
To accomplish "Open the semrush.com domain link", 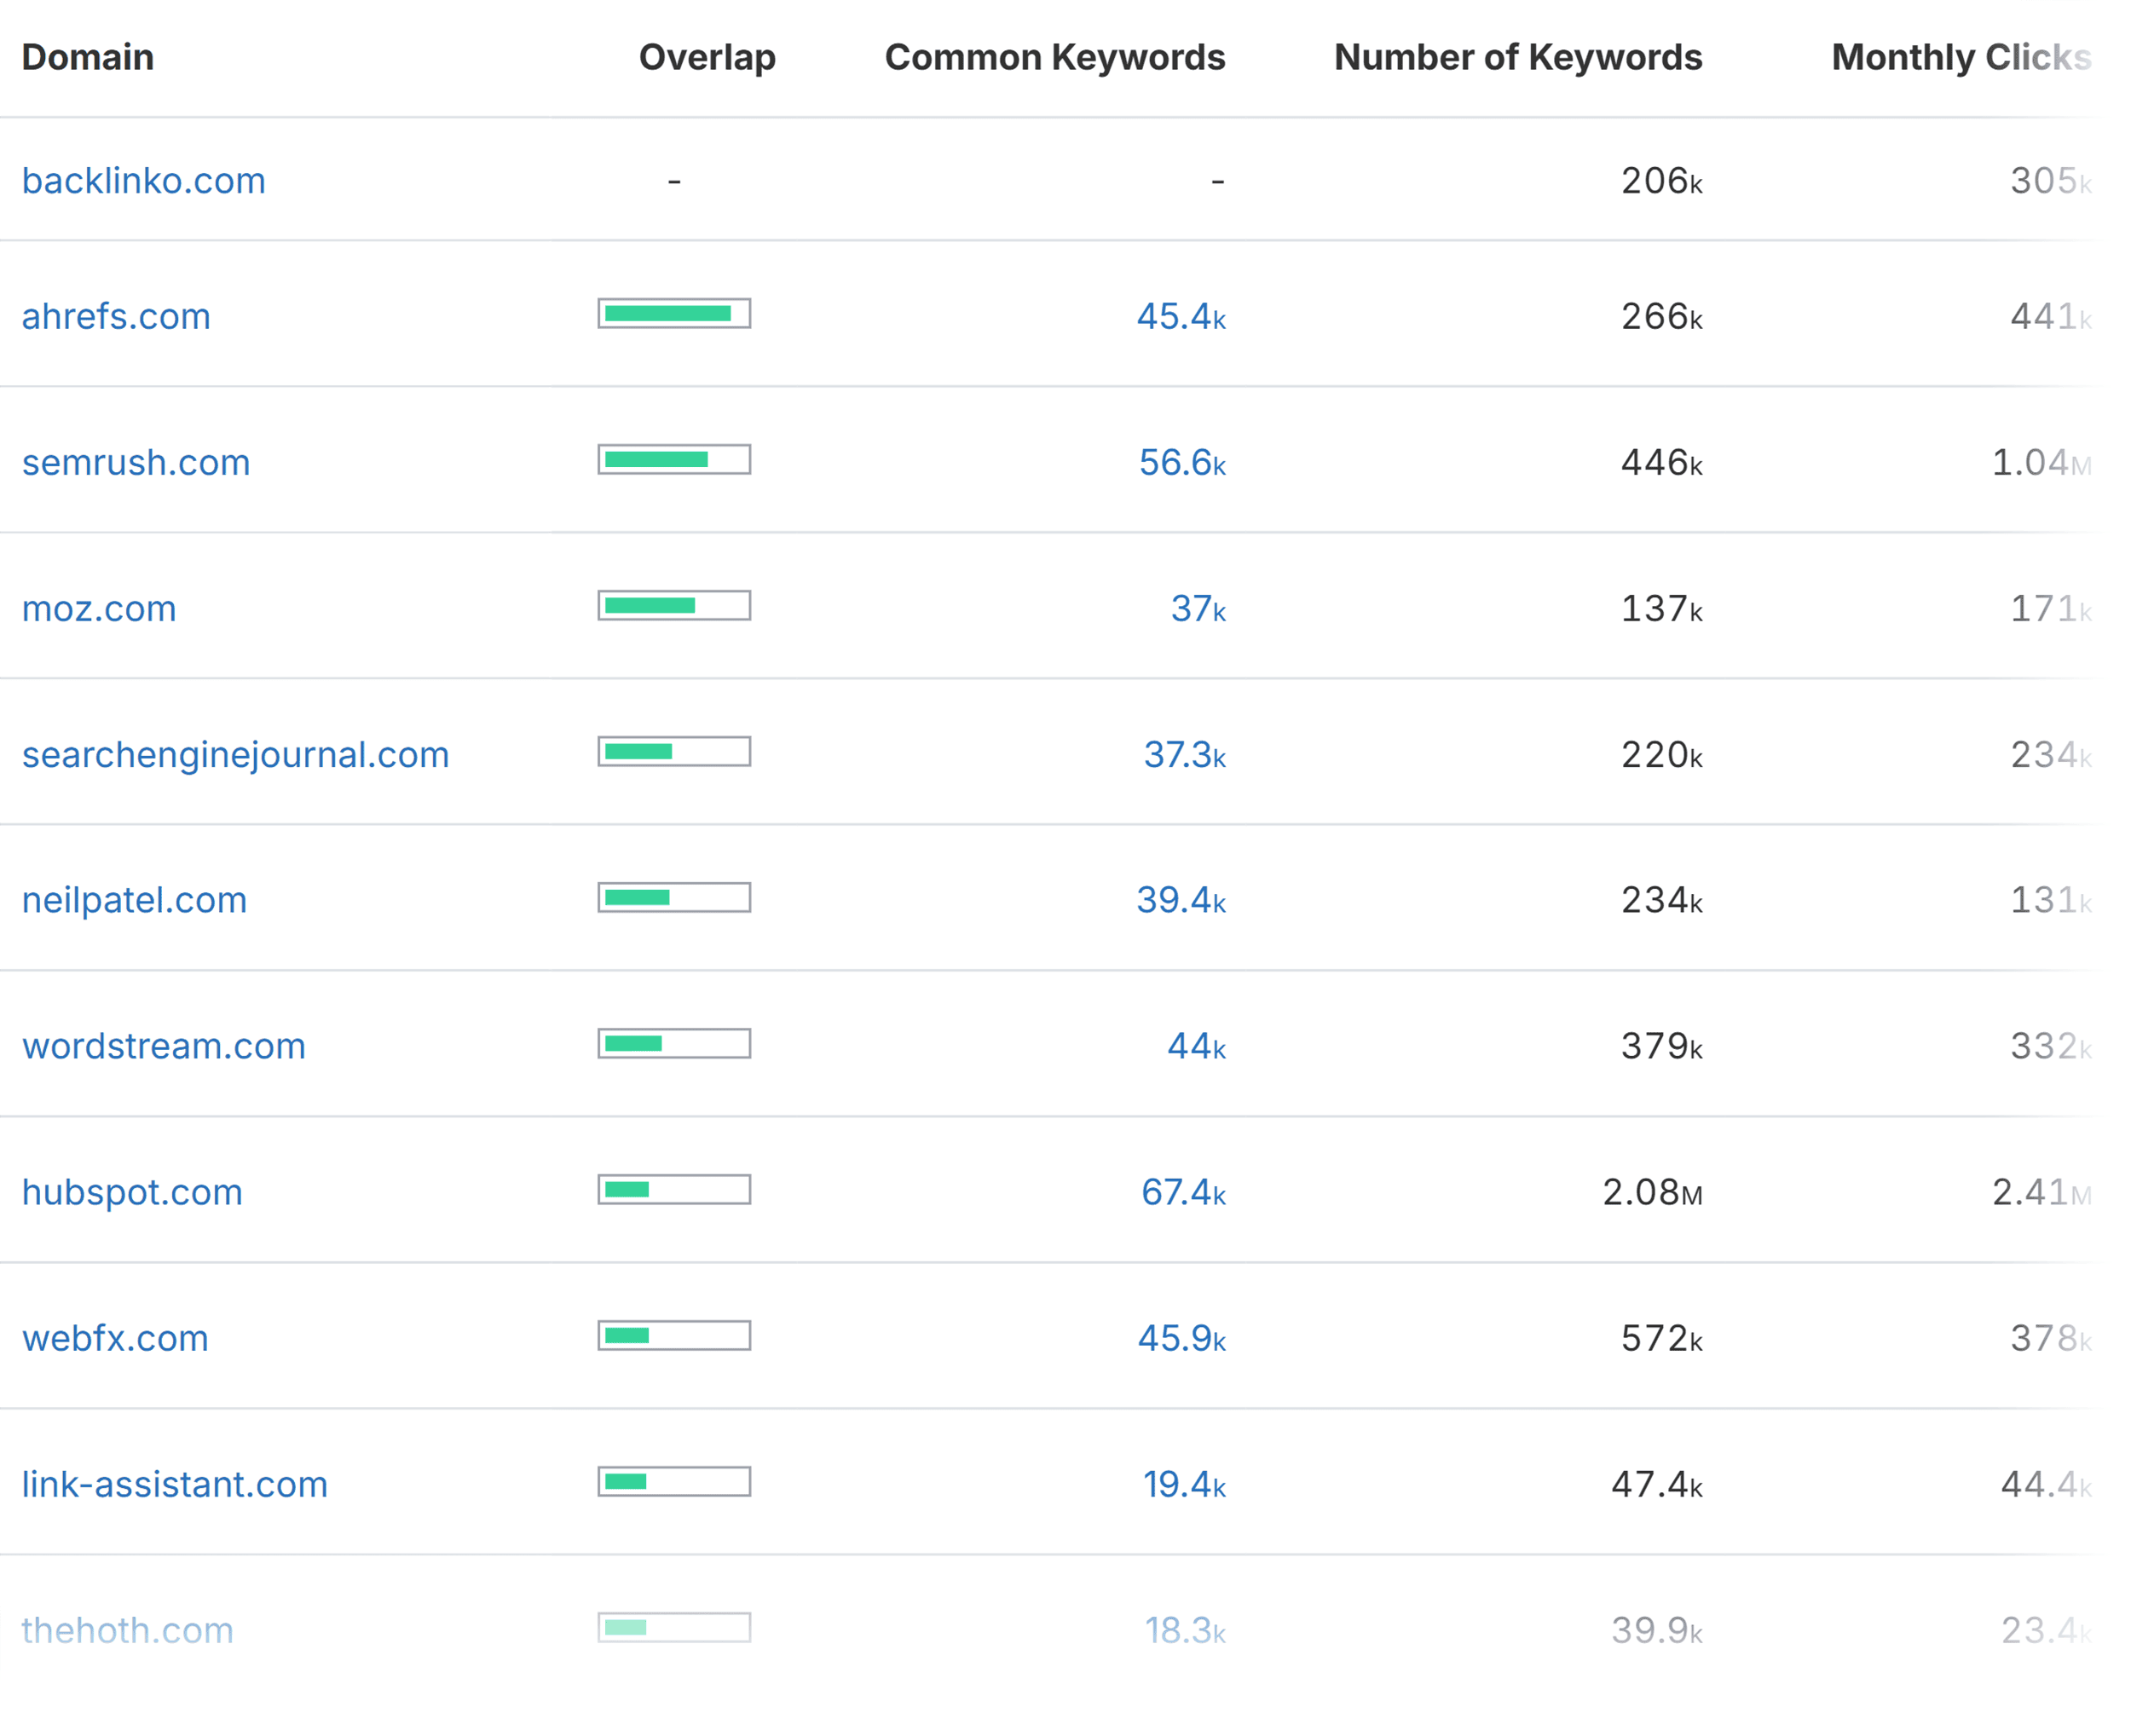I will [x=136, y=462].
